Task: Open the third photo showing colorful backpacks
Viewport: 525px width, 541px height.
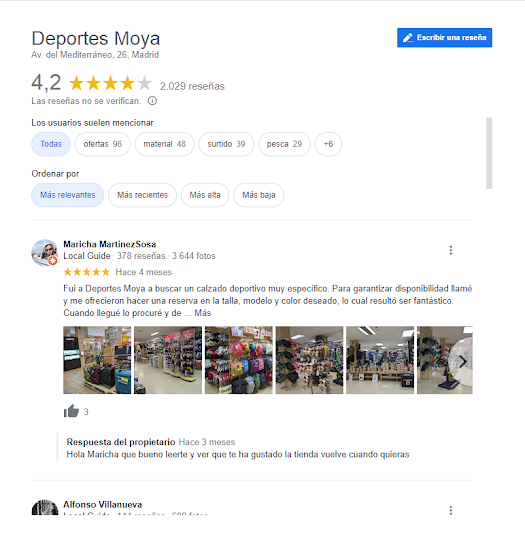Action: [239, 360]
